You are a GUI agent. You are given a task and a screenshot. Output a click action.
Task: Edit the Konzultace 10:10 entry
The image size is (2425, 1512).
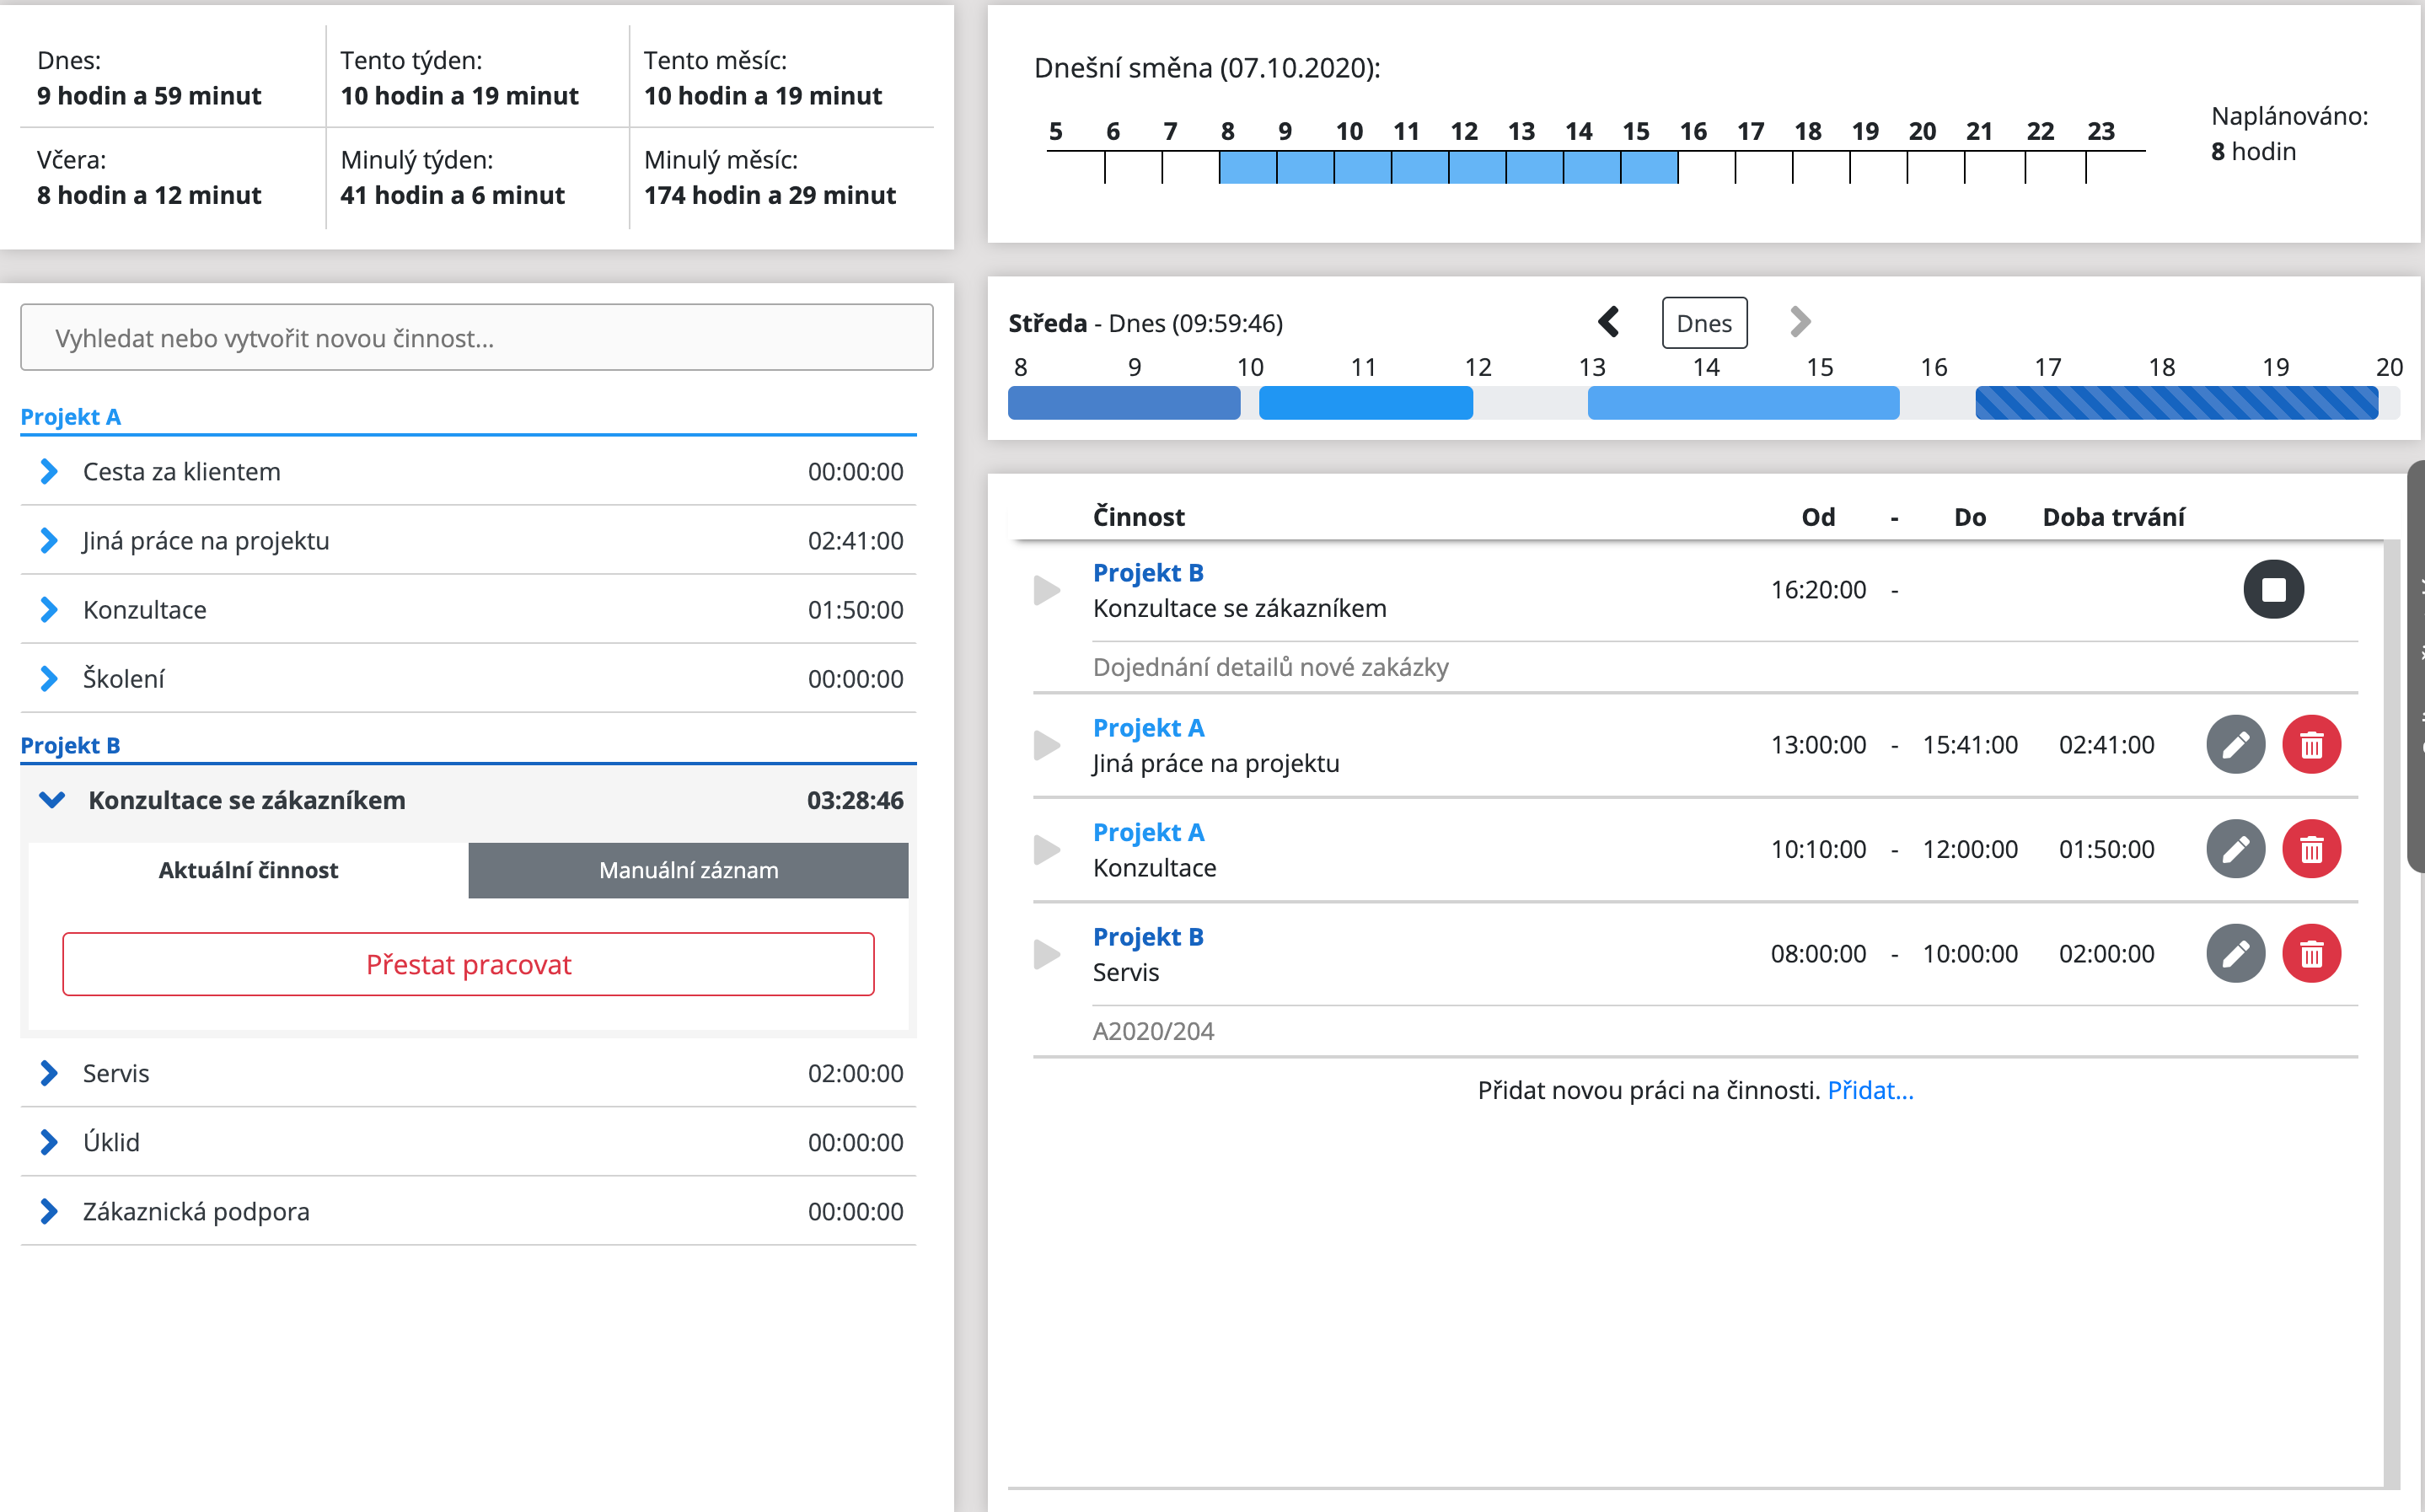[2235, 849]
